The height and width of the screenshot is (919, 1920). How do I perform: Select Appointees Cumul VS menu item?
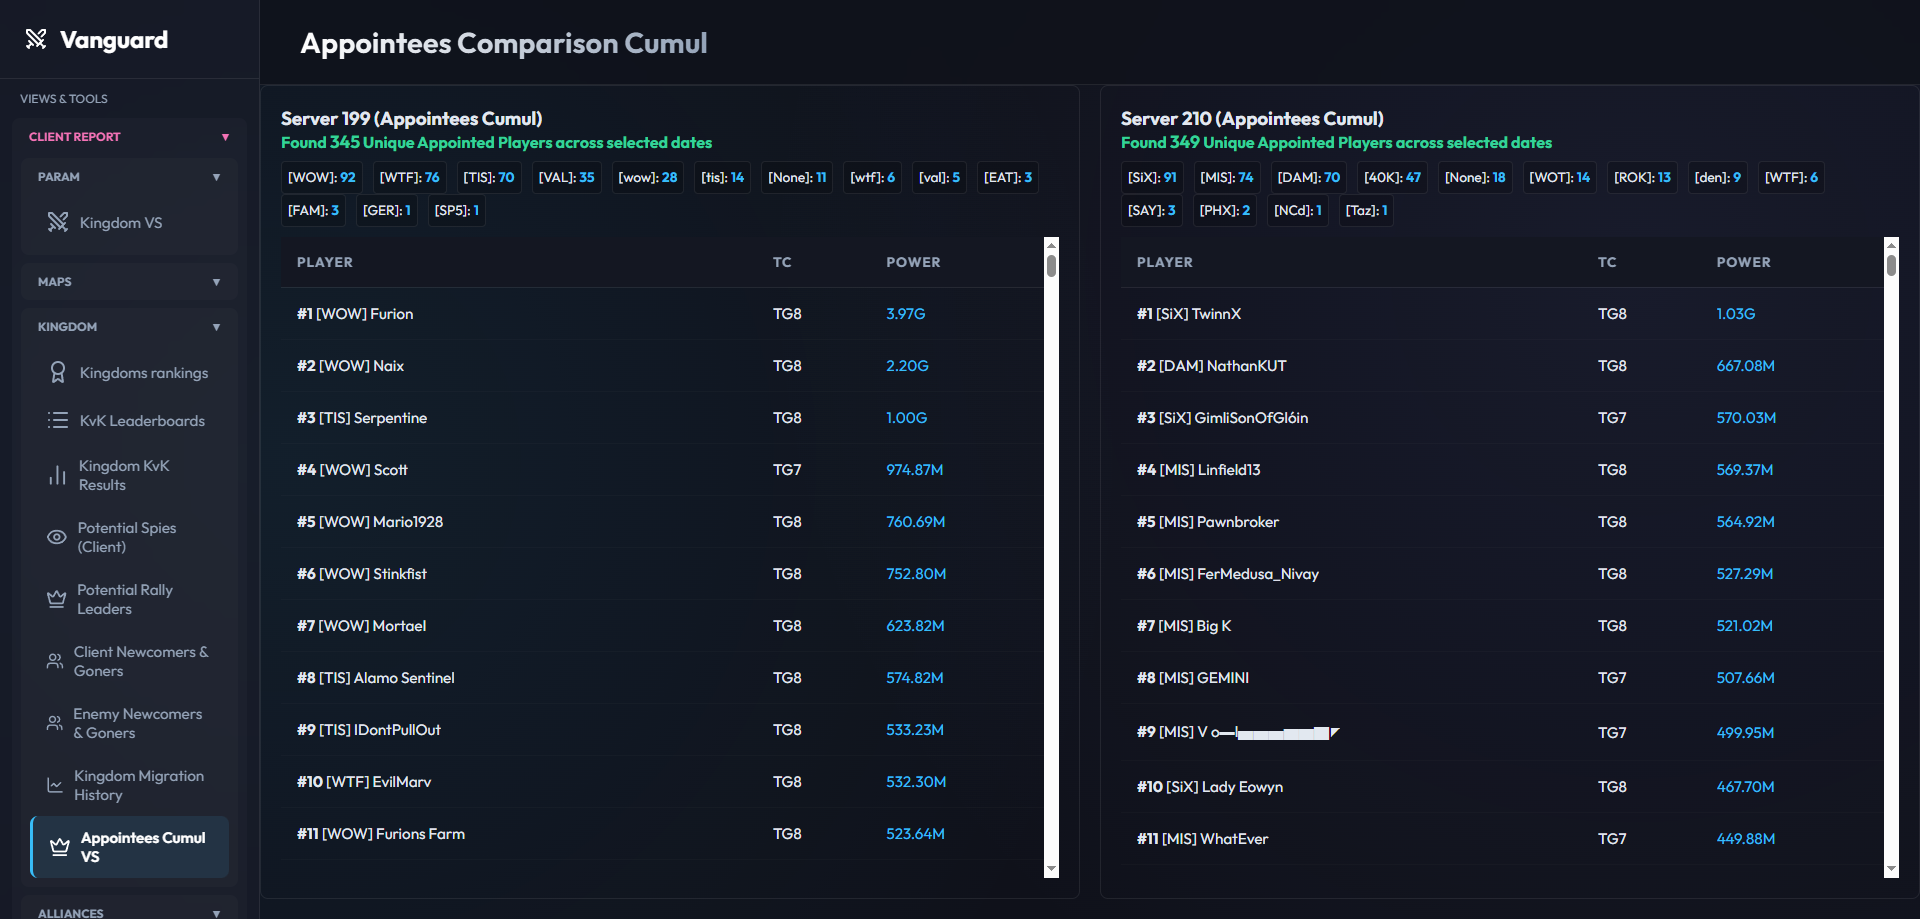pyautogui.click(x=130, y=847)
